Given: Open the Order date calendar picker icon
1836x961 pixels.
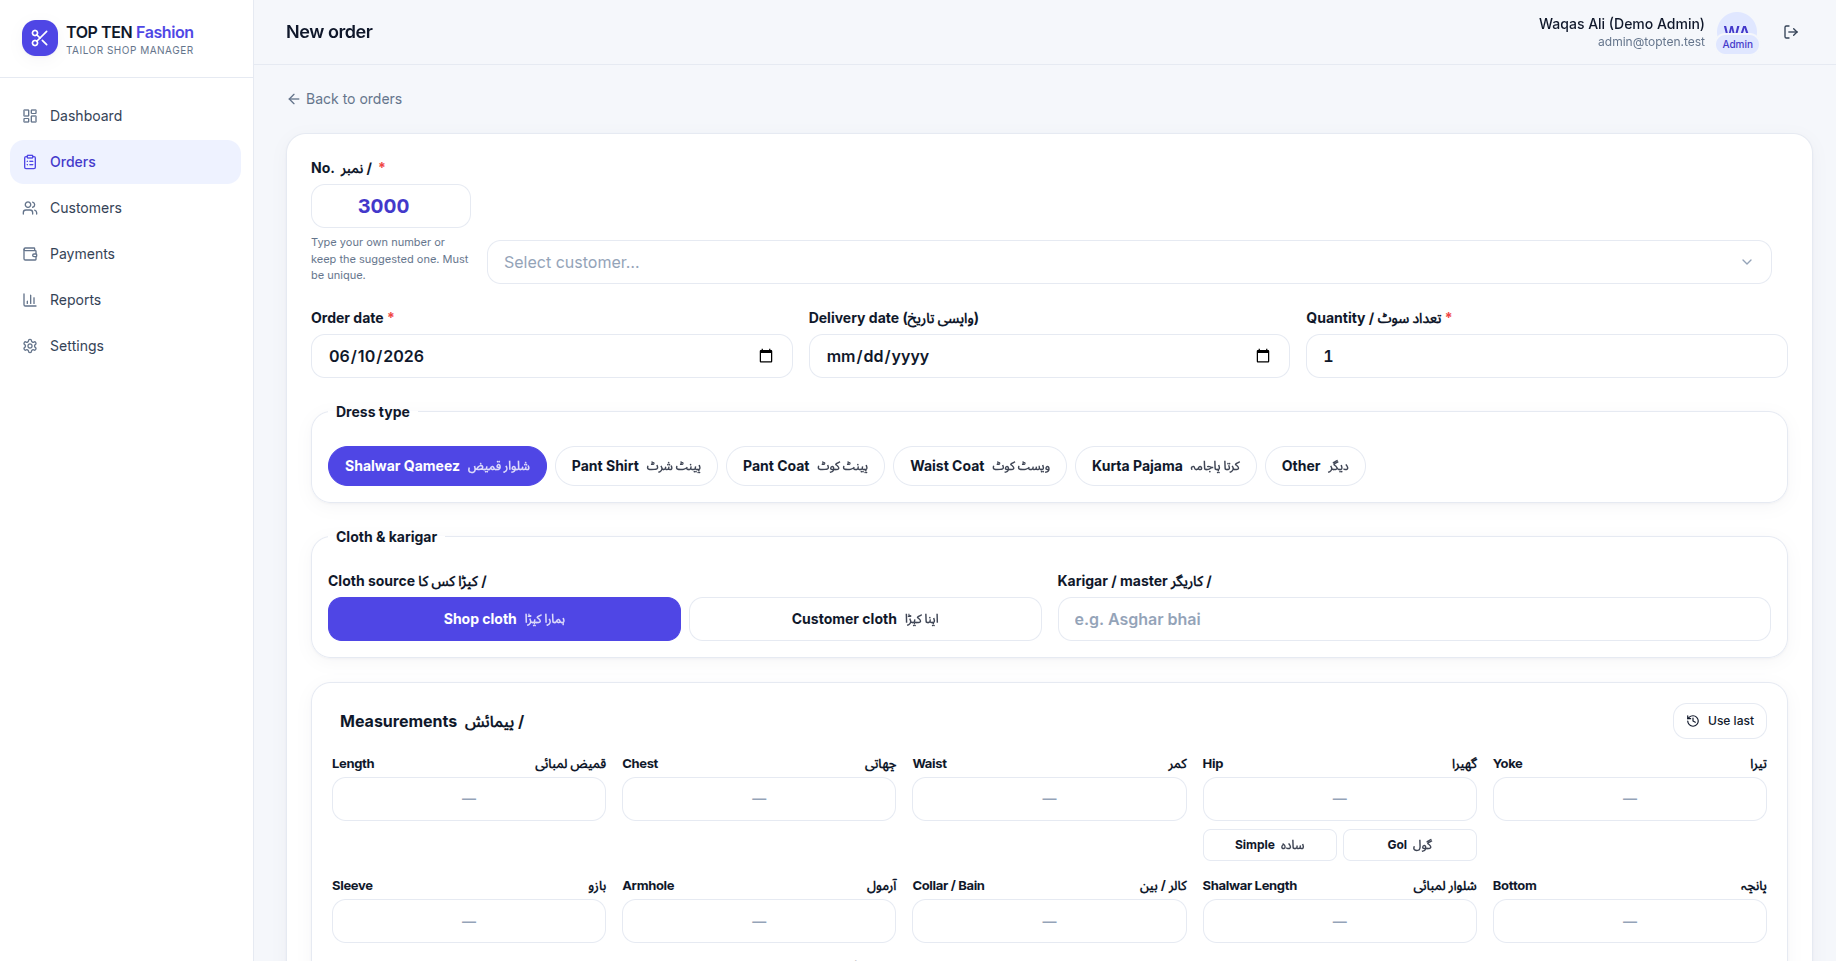Looking at the screenshot, I should pyautogui.click(x=766, y=356).
